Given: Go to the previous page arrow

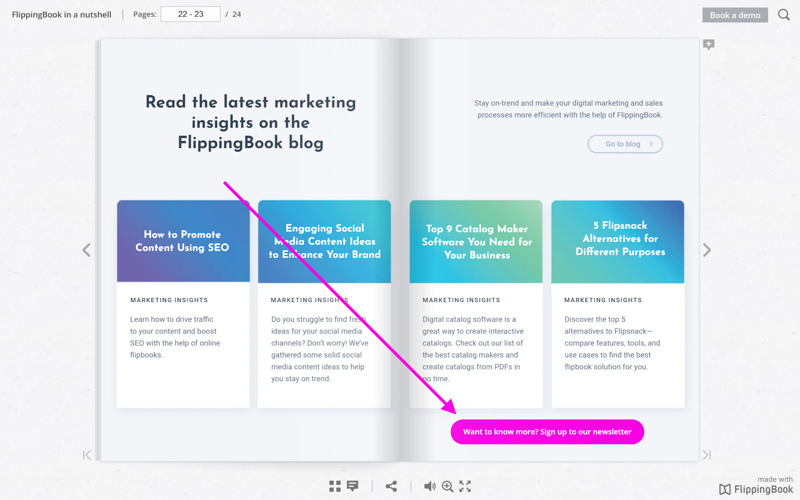Looking at the screenshot, I should pos(87,250).
